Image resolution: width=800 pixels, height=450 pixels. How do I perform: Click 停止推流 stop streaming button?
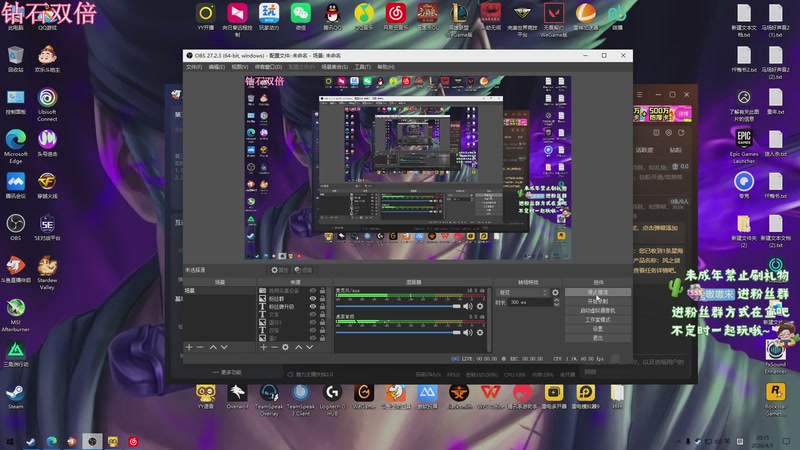click(597, 292)
